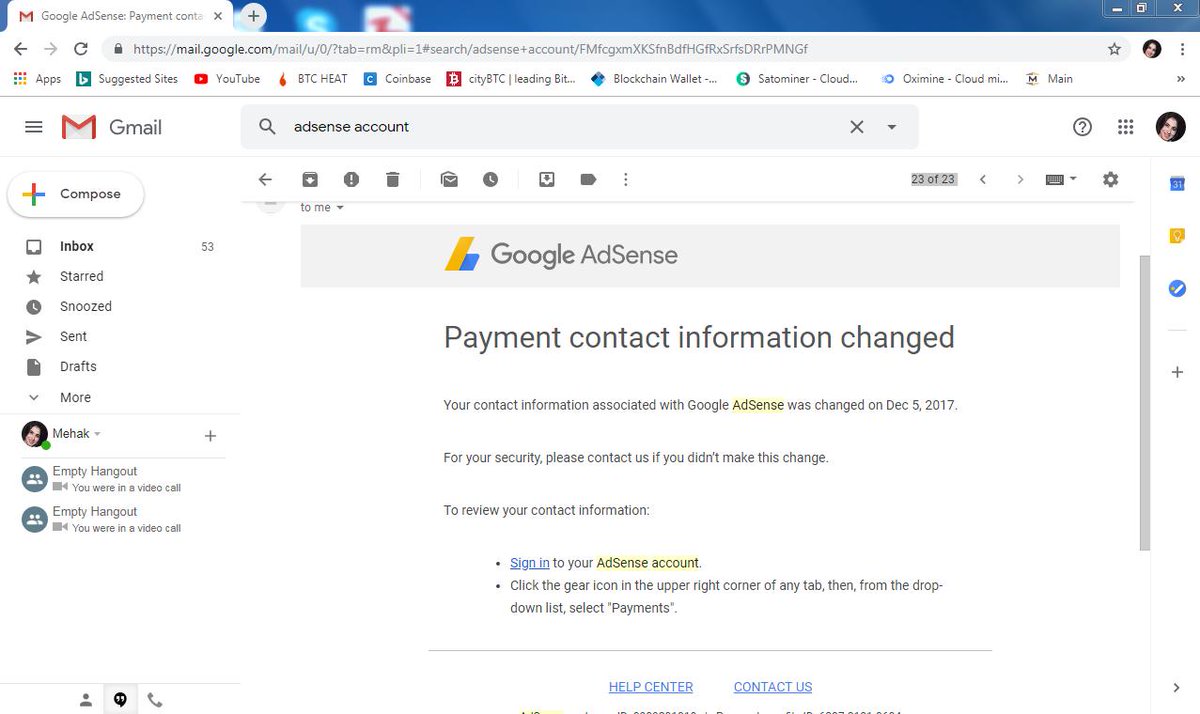Reload the current page
Screen dimensions: 1200x714
click(81, 48)
